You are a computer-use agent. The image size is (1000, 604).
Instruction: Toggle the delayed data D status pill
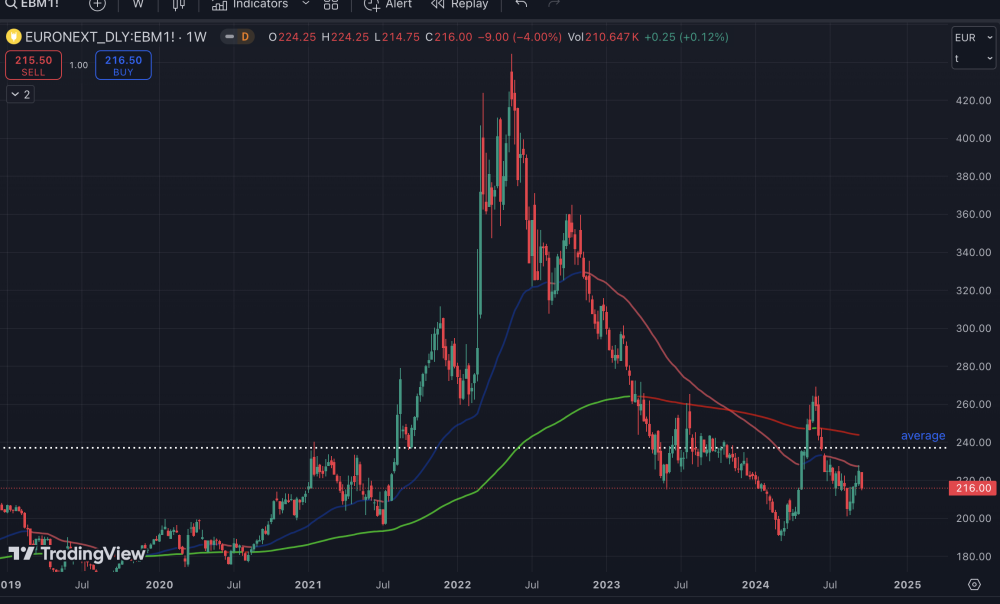click(238, 37)
